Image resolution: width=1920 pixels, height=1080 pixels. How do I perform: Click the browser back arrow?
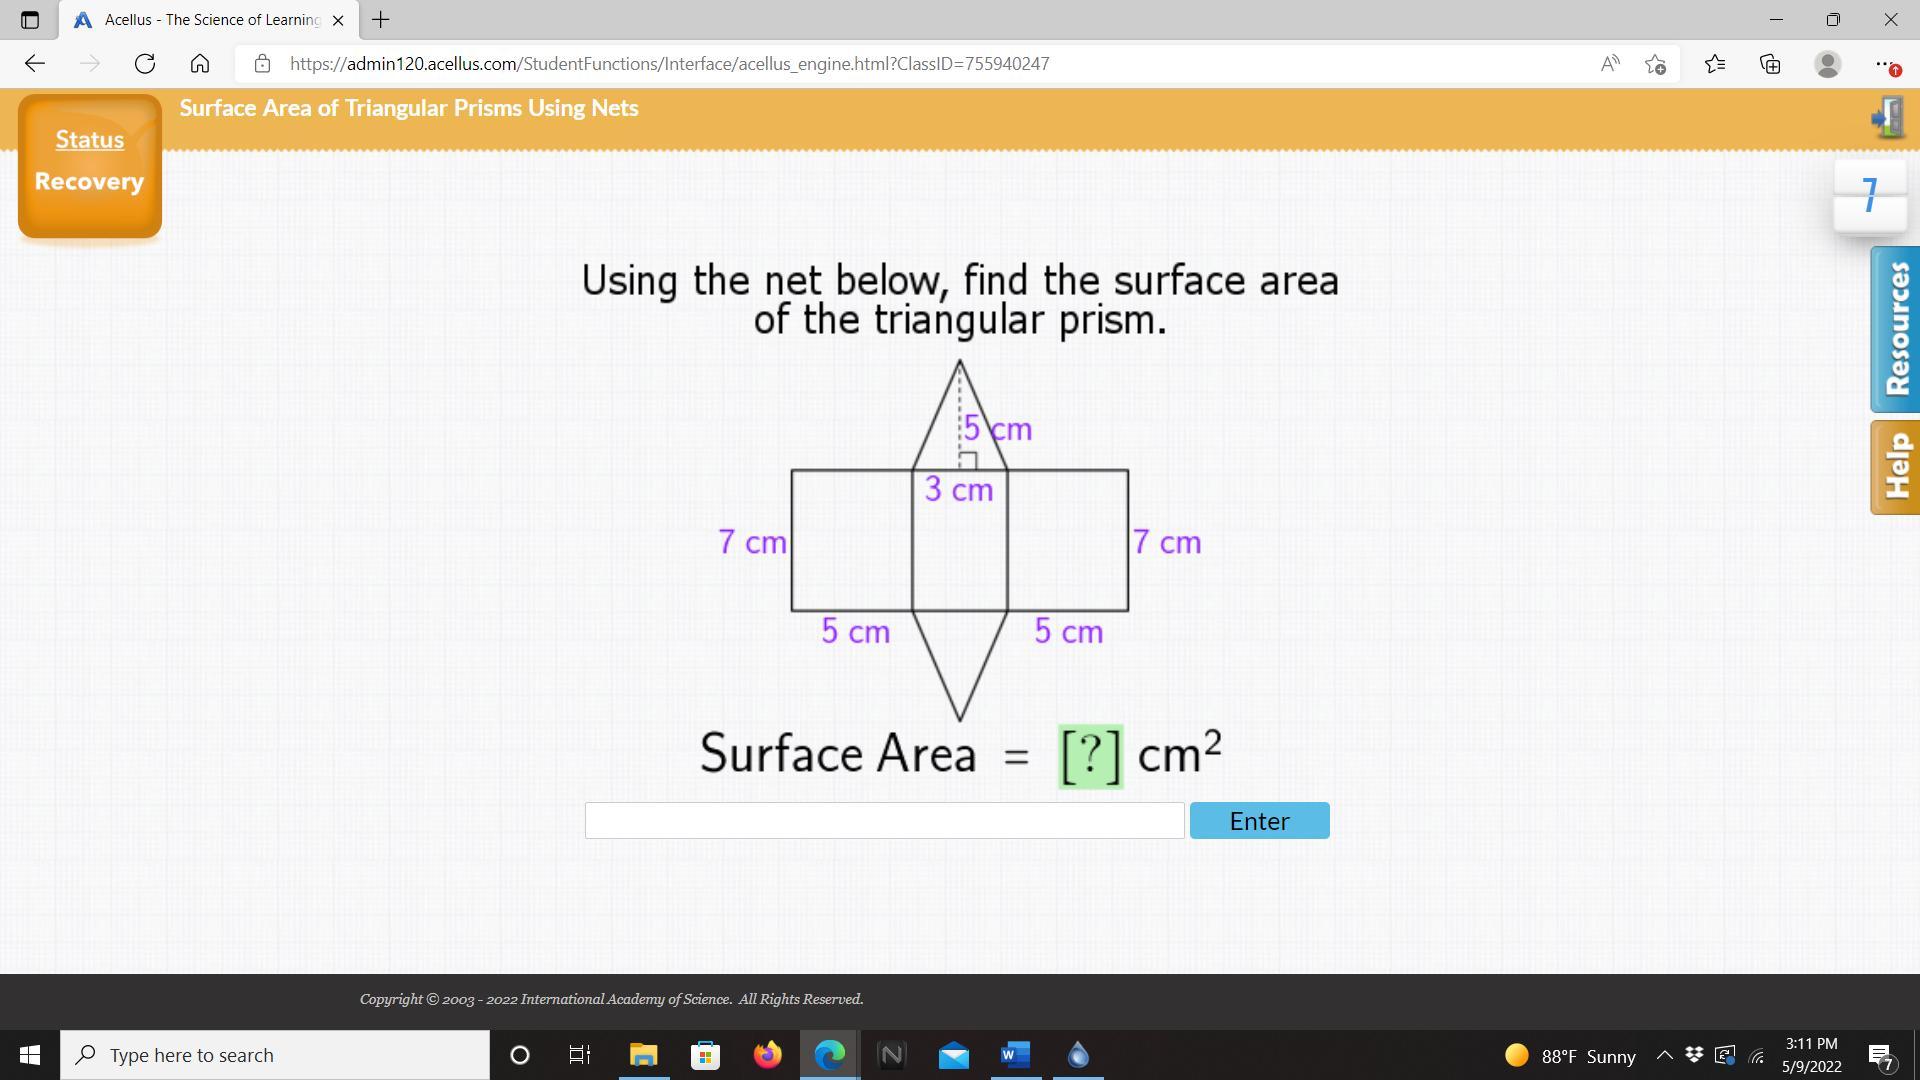[x=35, y=64]
